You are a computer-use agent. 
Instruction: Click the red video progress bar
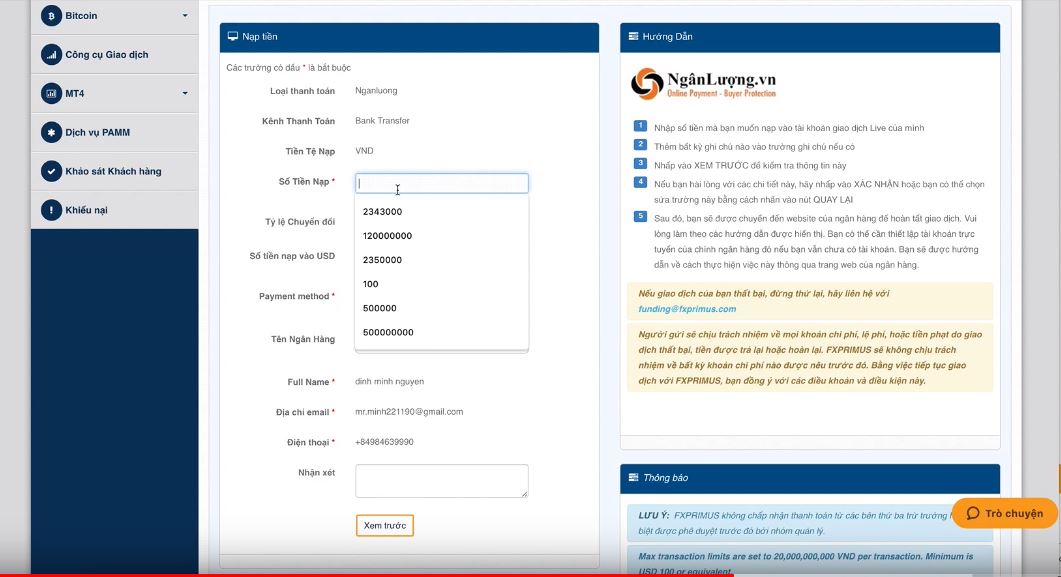(x=367, y=575)
